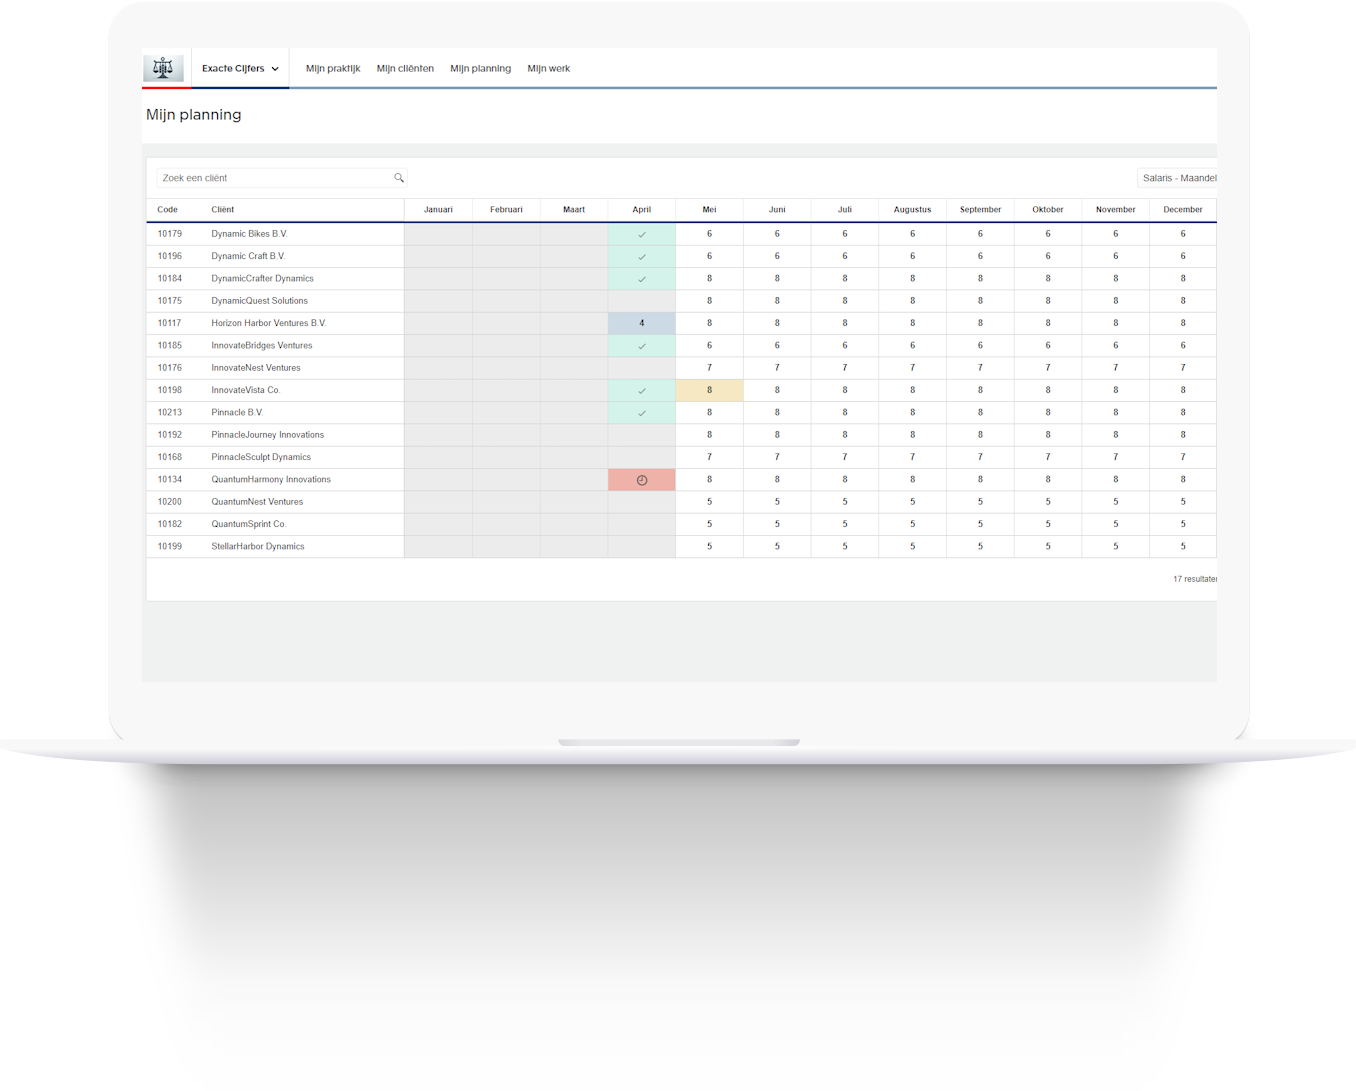The height and width of the screenshot is (1091, 1356).
Task: Click the scales of justice logo icon
Action: [x=163, y=68]
